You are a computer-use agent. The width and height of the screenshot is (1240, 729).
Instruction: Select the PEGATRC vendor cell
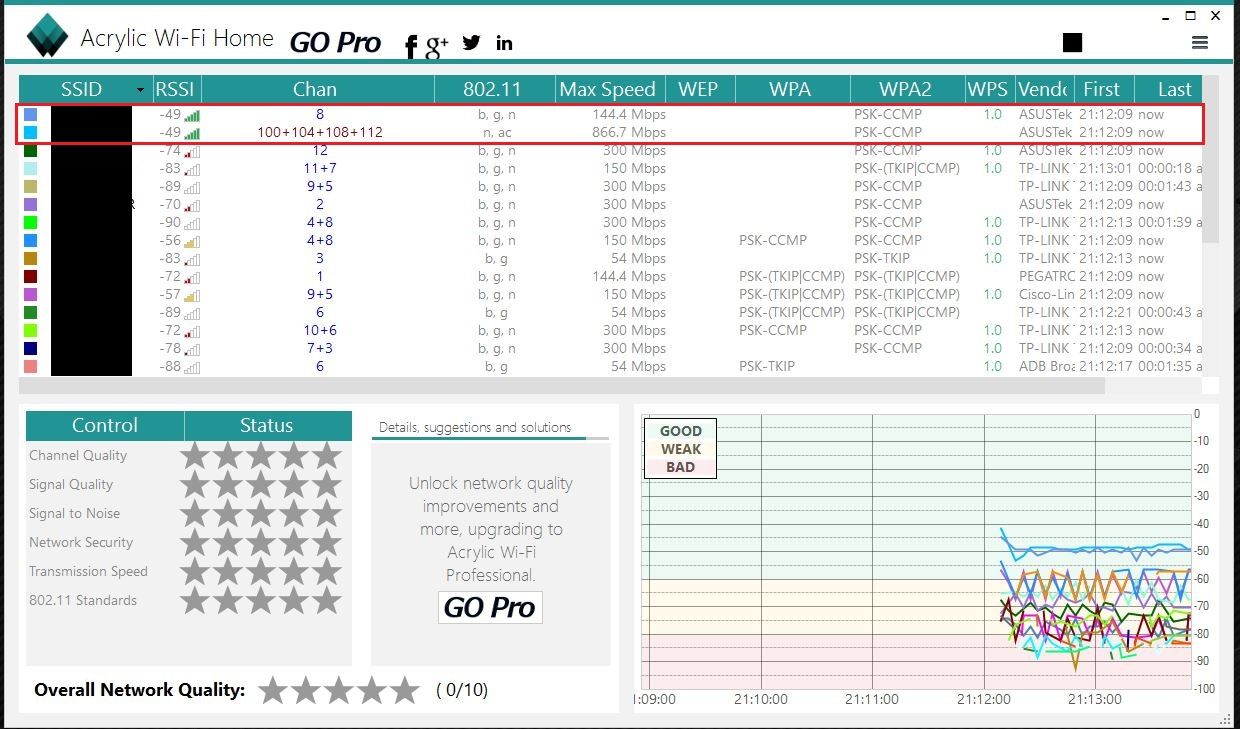point(1044,276)
